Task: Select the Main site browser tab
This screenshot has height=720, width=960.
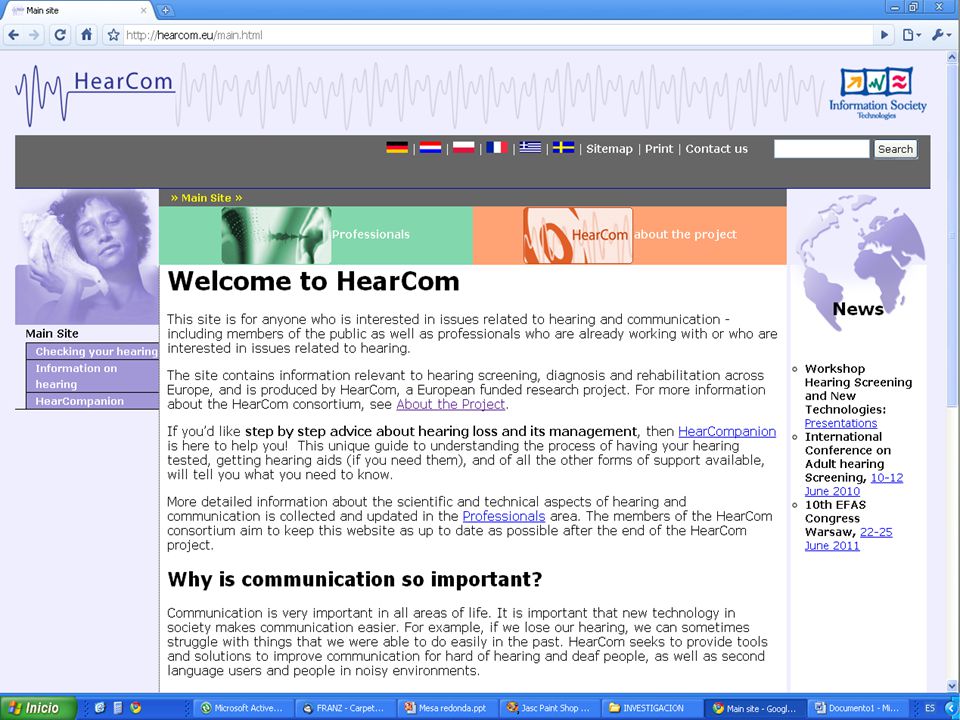Action: (x=77, y=10)
